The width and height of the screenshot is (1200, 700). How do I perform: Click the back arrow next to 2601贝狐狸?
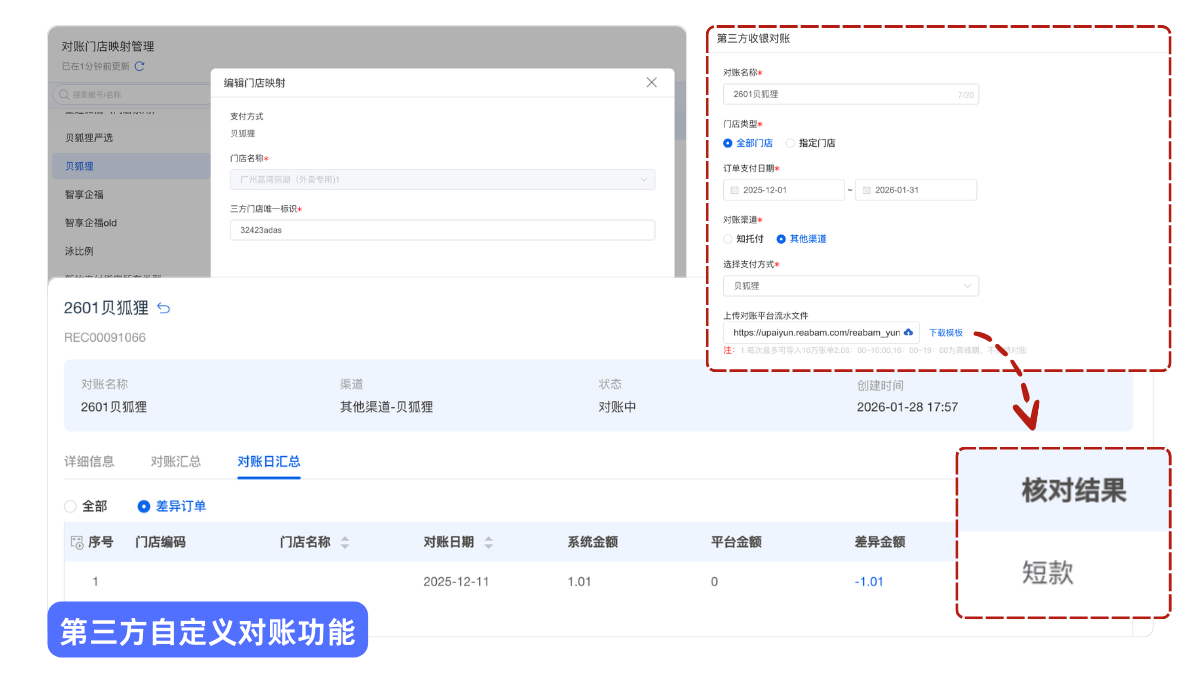[x=164, y=308]
